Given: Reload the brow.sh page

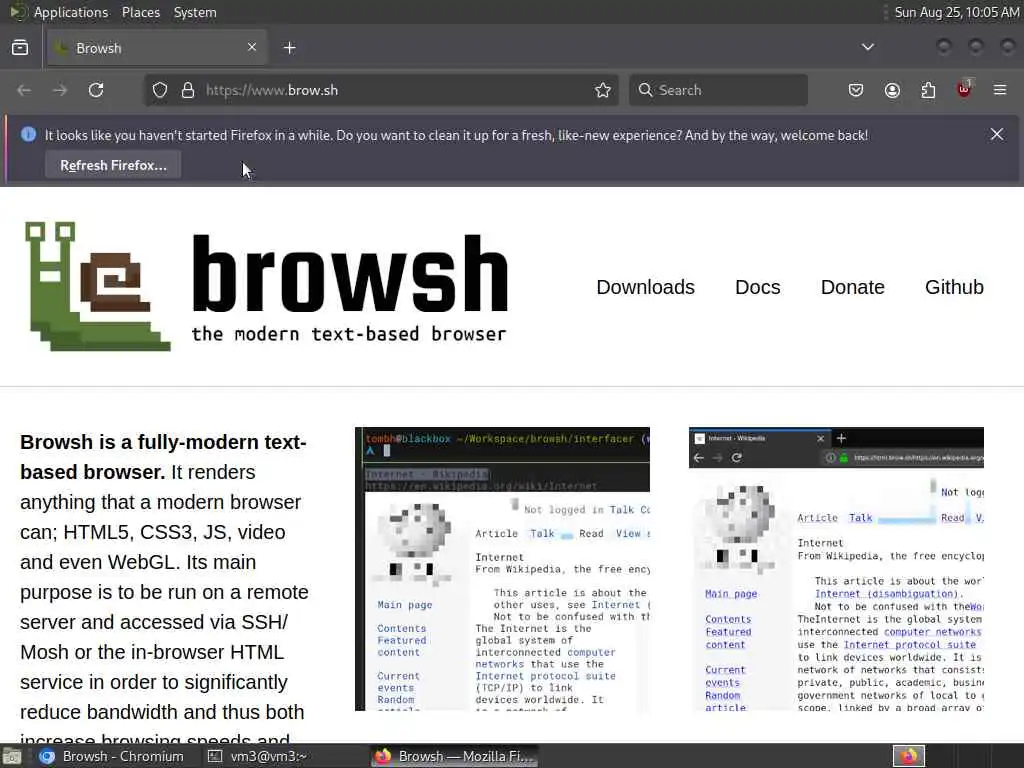Looking at the screenshot, I should (96, 90).
